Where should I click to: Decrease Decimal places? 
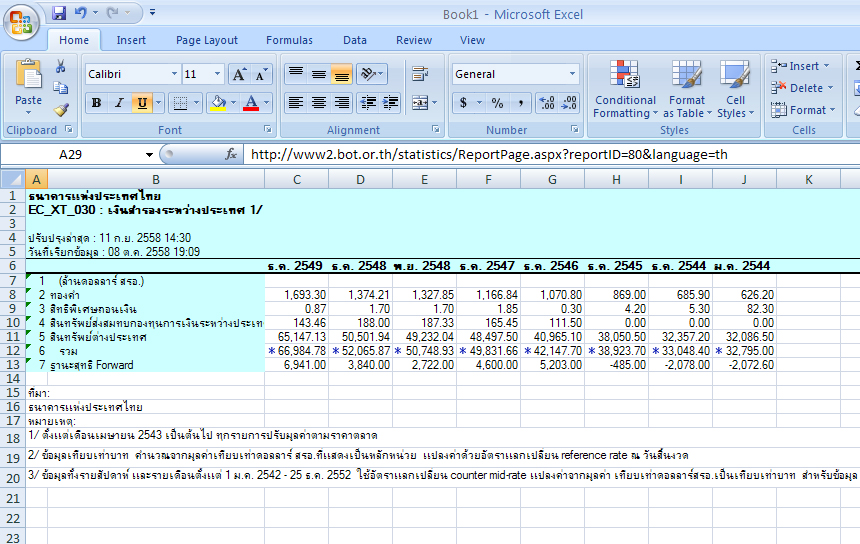click(569, 103)
